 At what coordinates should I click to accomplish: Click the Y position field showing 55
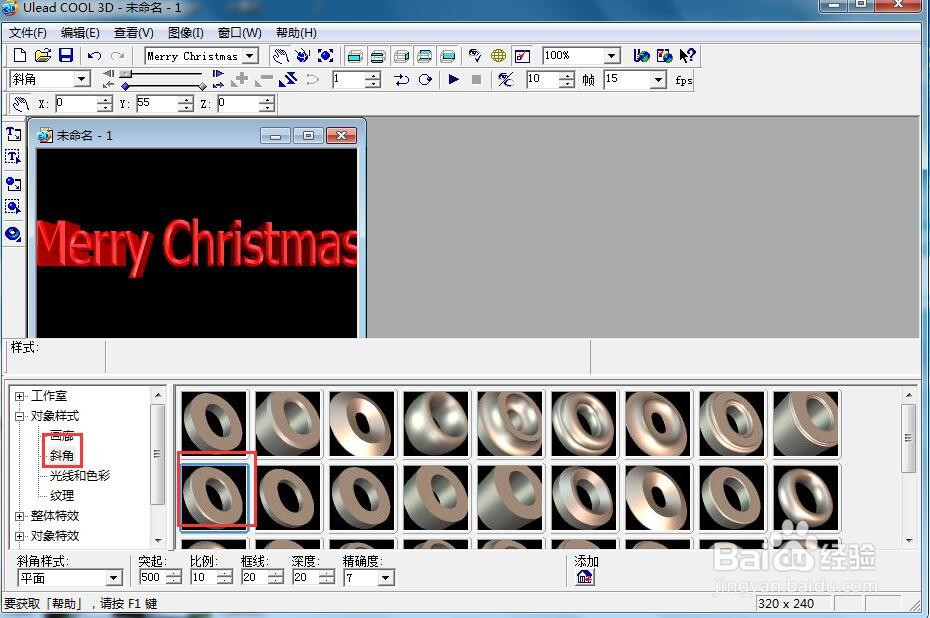point(157,103)
